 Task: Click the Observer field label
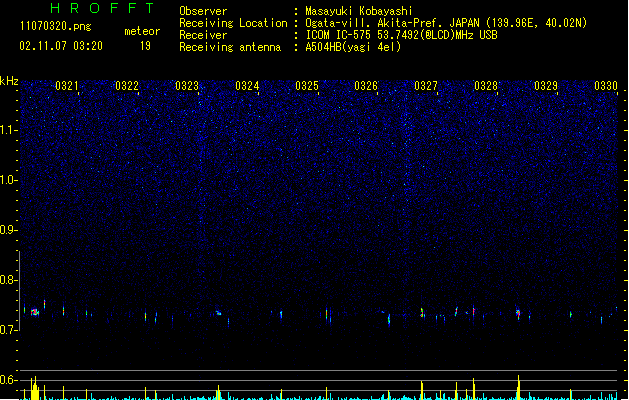[x=203, y=11]
